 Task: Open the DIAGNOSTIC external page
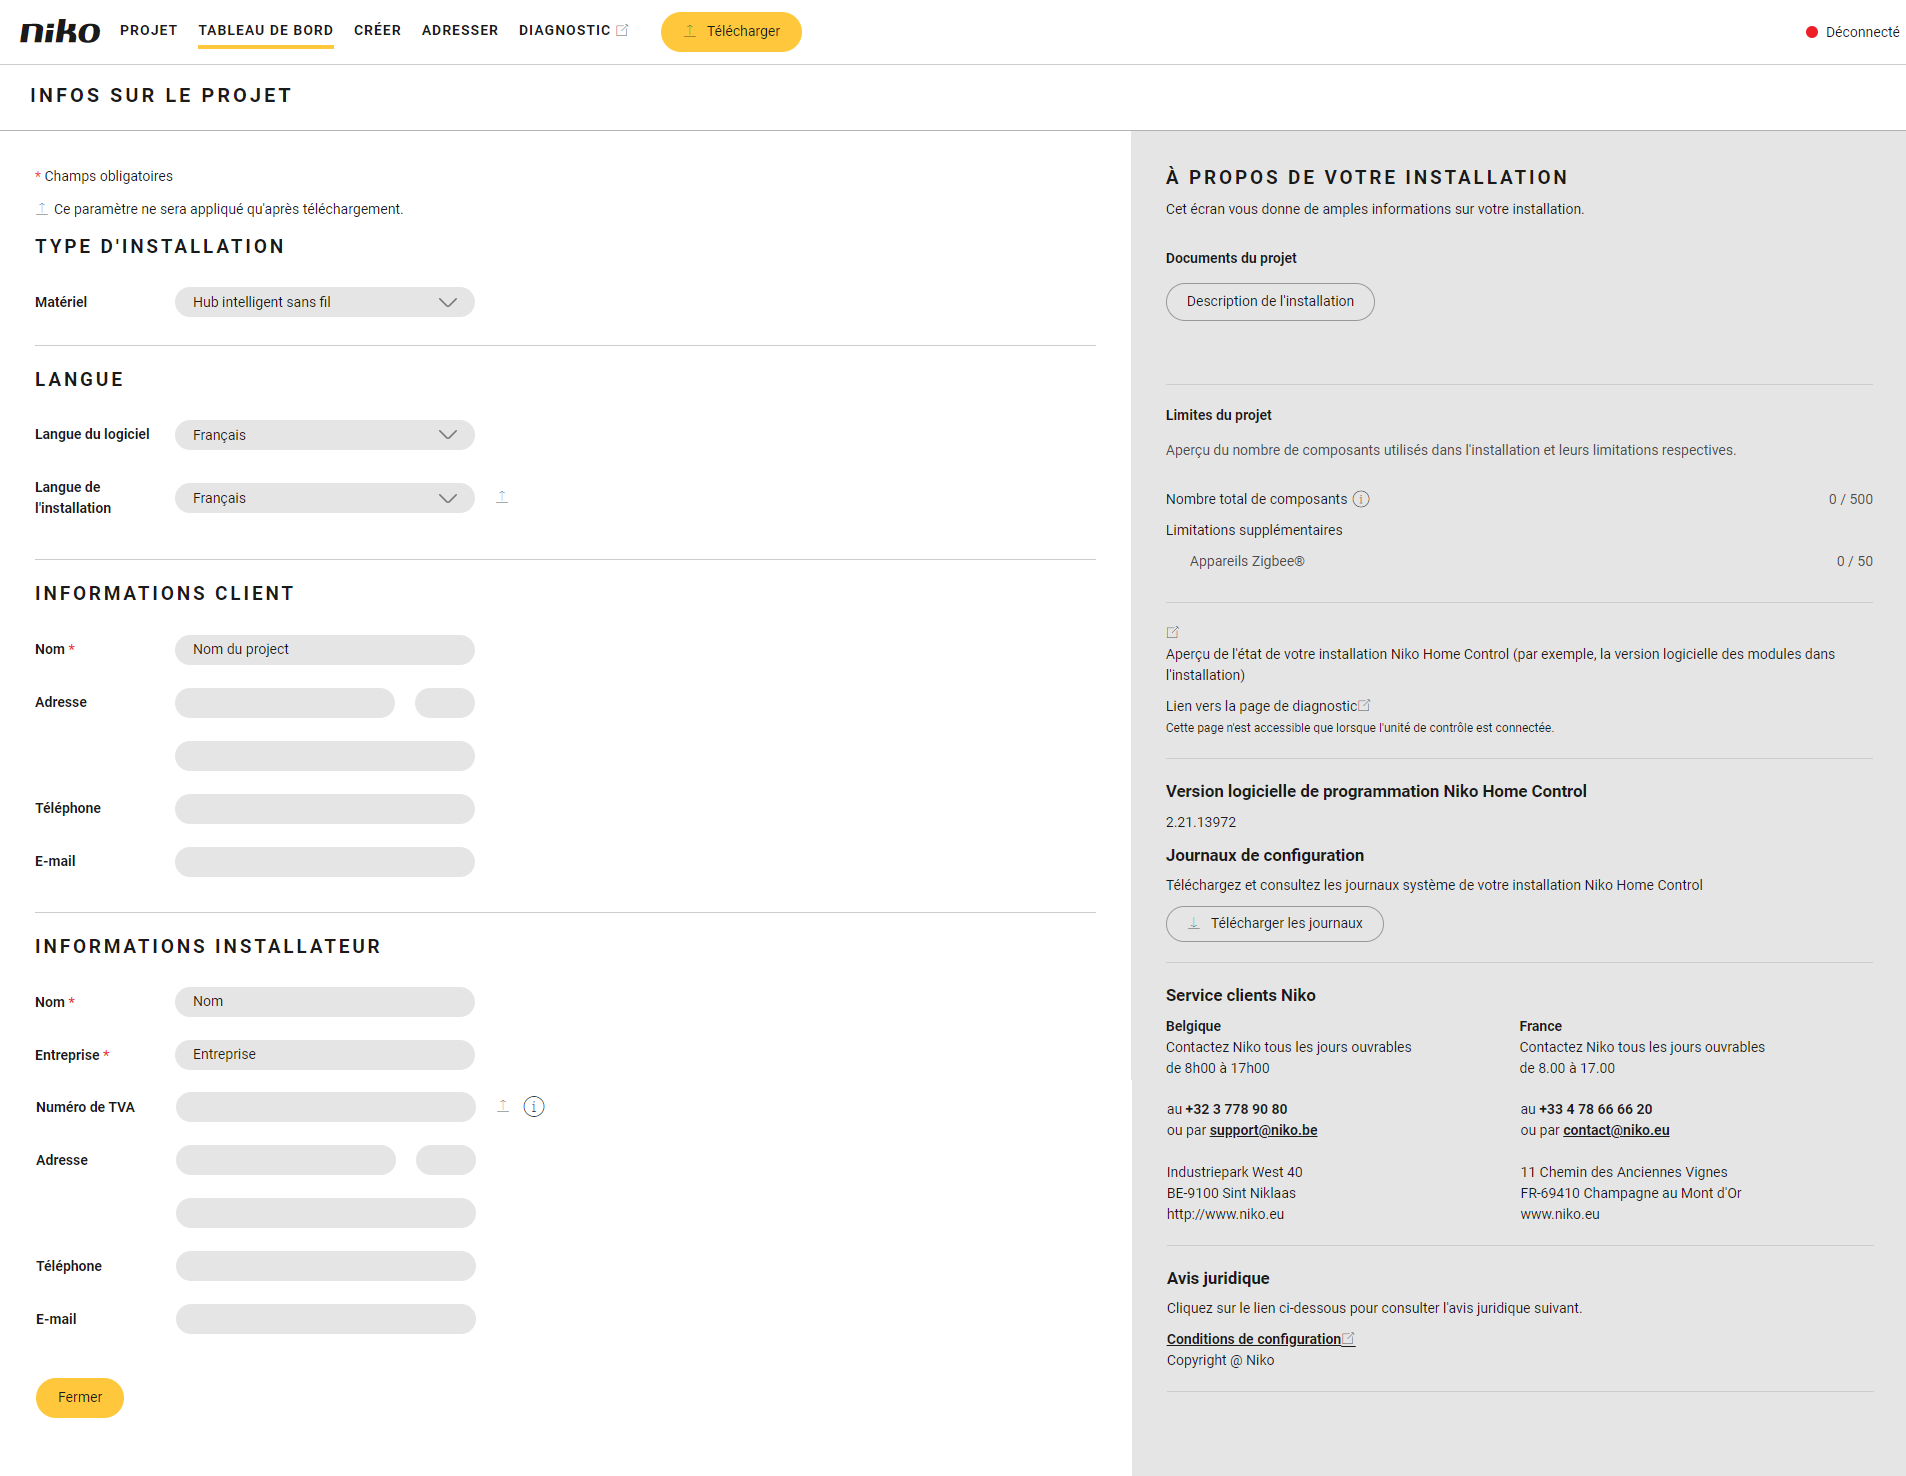point(574,30)
